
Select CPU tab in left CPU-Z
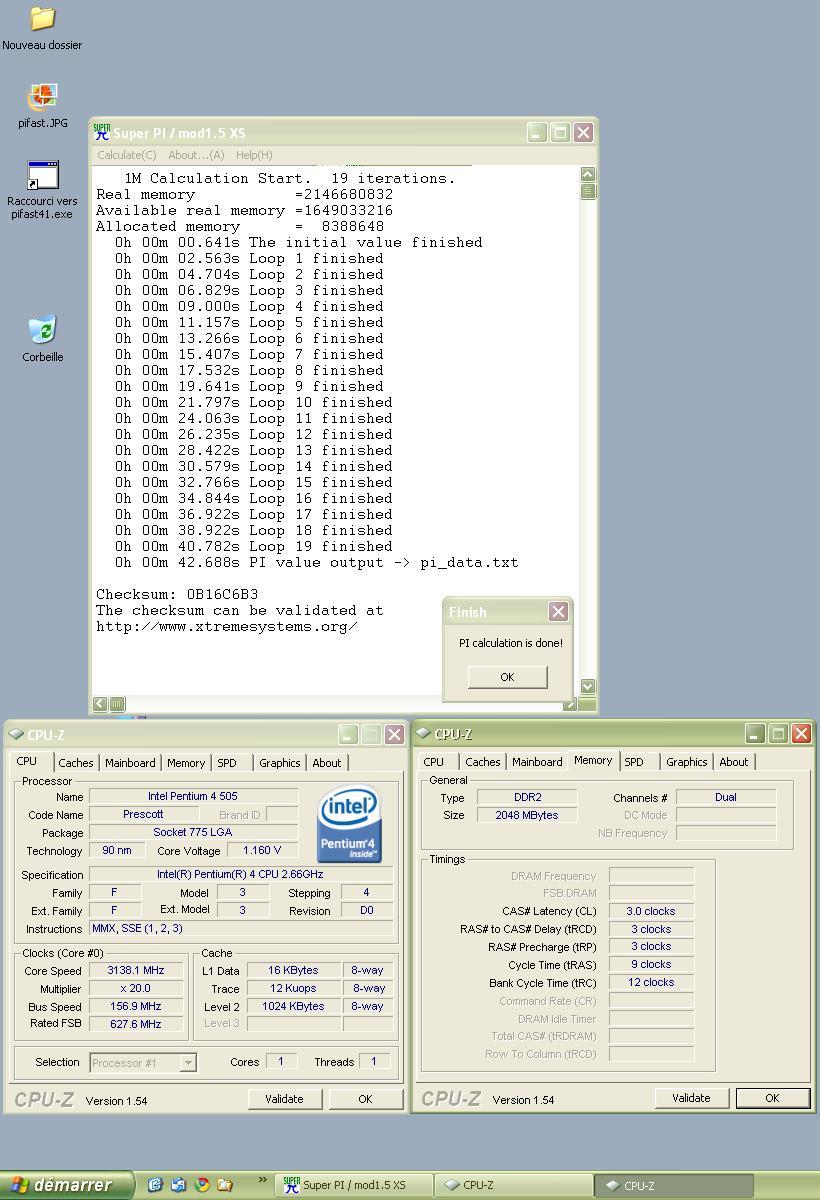27,761
